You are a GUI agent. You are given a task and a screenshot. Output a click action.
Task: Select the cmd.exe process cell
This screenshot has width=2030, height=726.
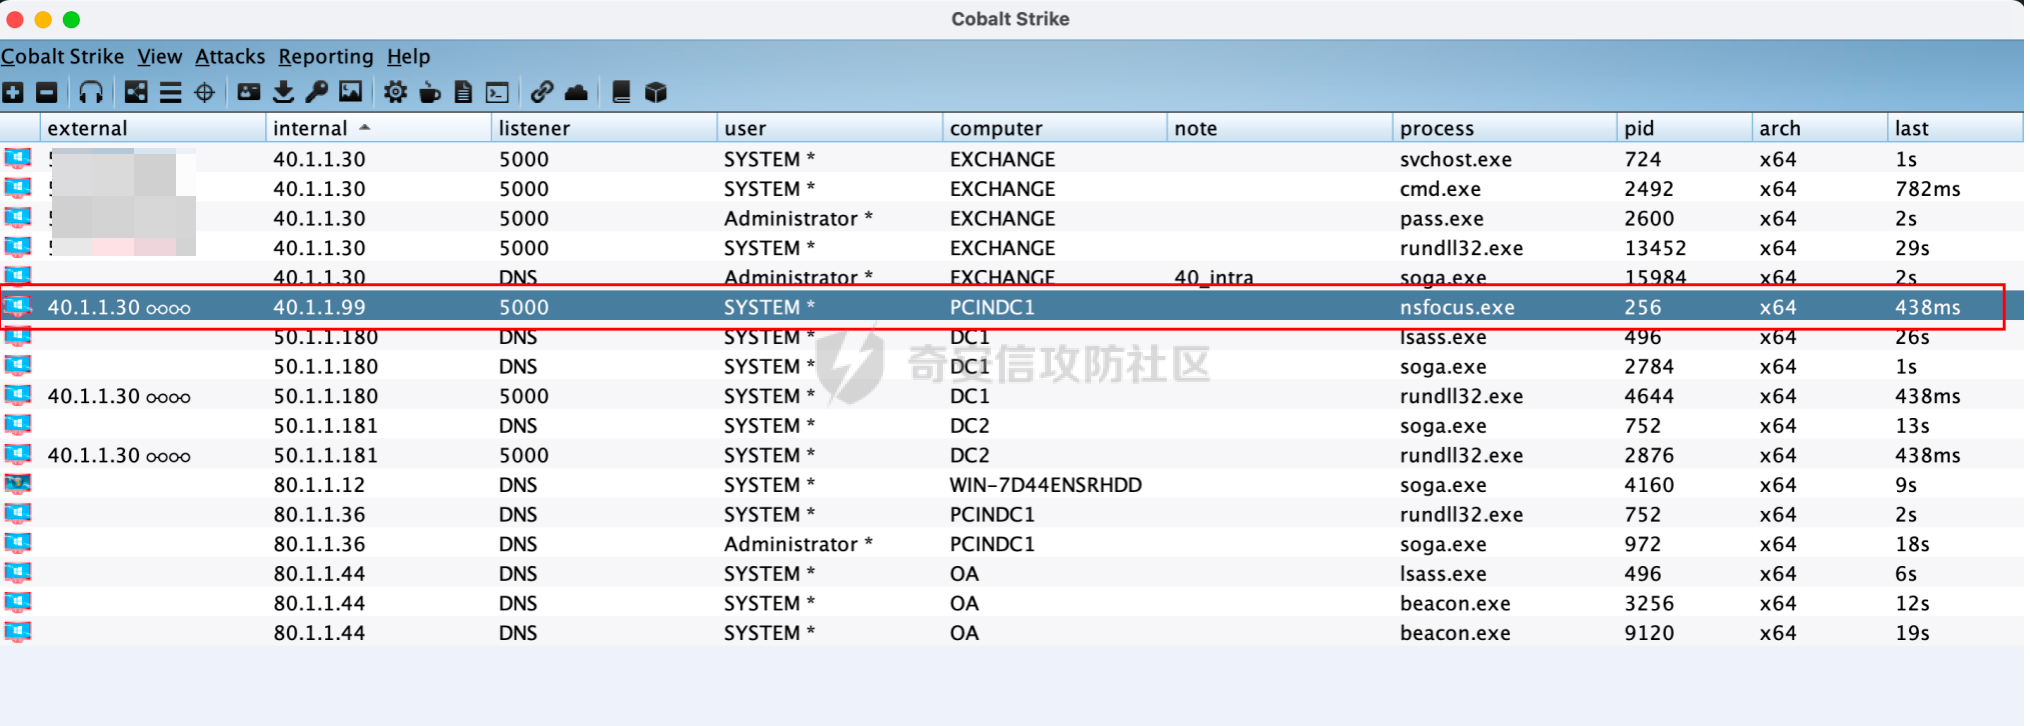coord(1440,189)
